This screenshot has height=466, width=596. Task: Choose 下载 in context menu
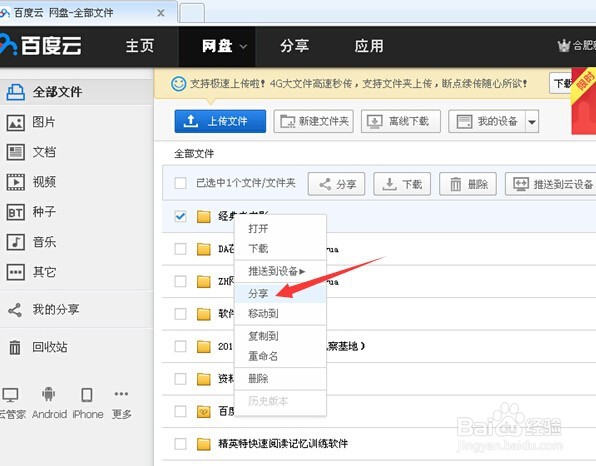tap(281, 248)
